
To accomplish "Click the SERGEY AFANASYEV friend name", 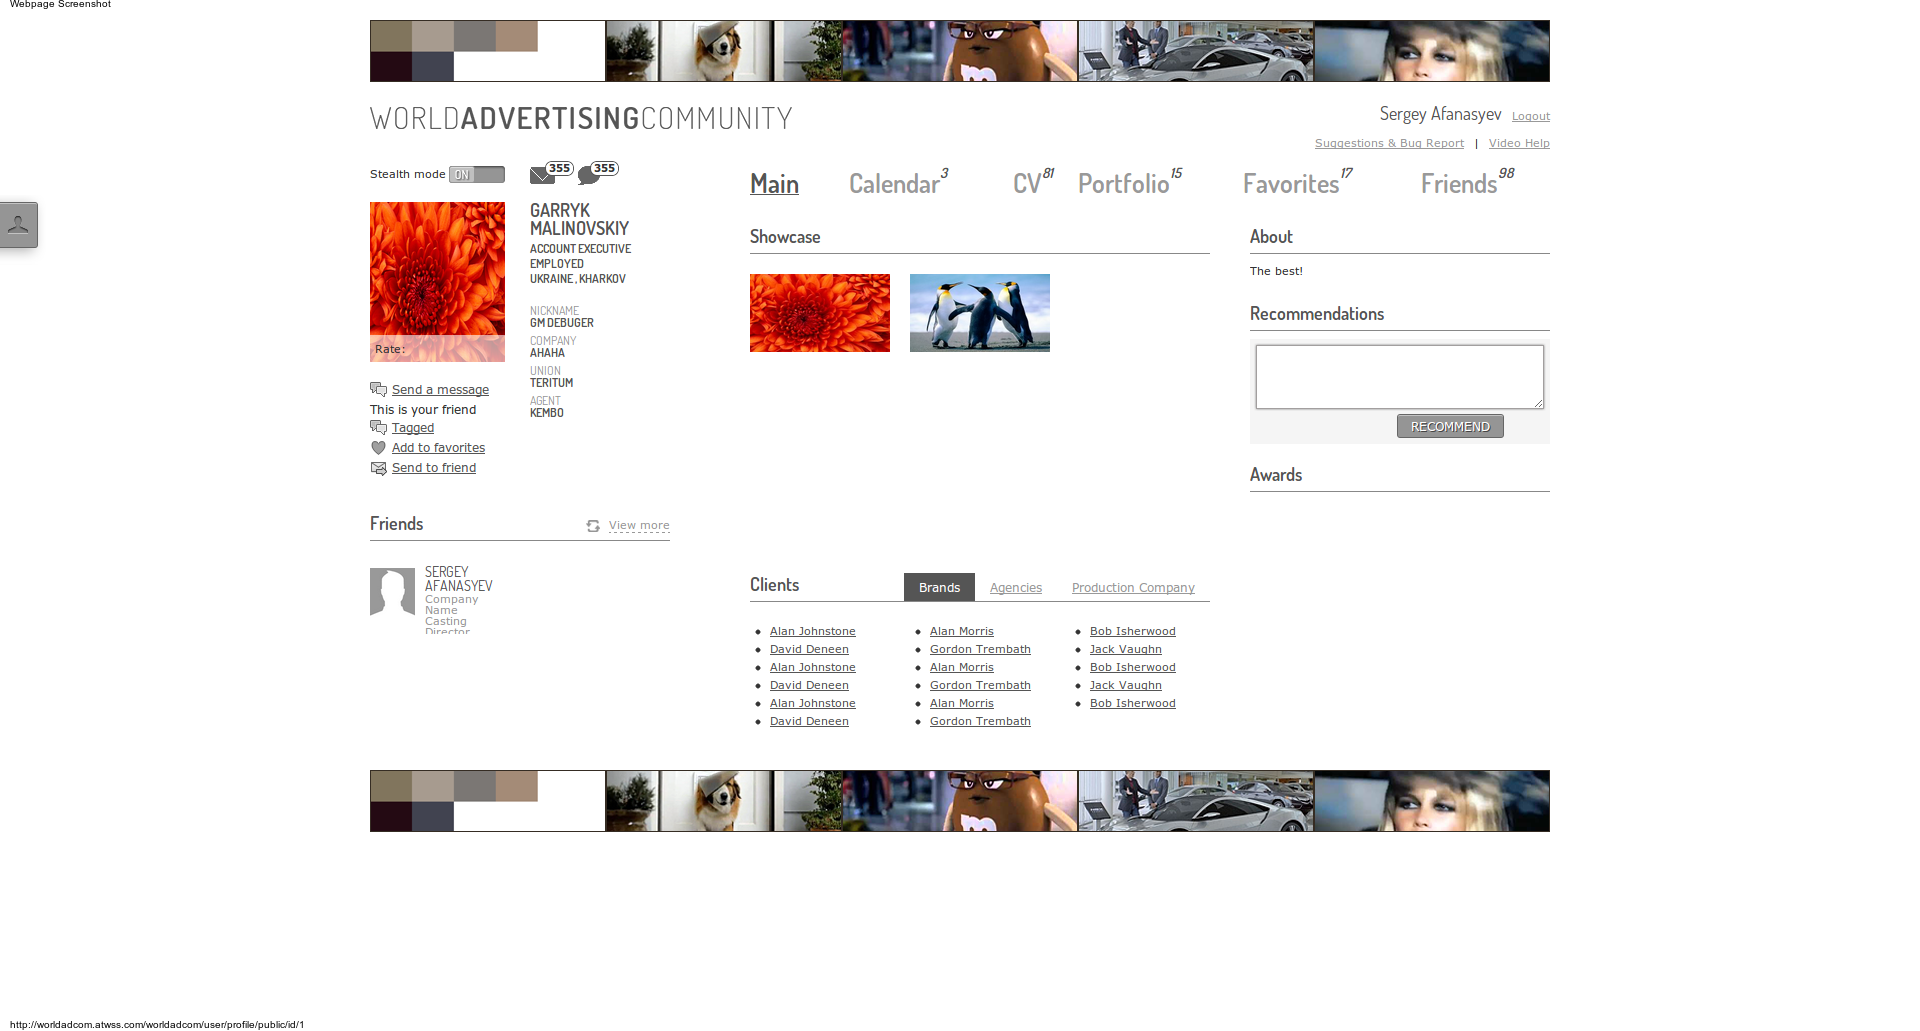I will (458, 579).
